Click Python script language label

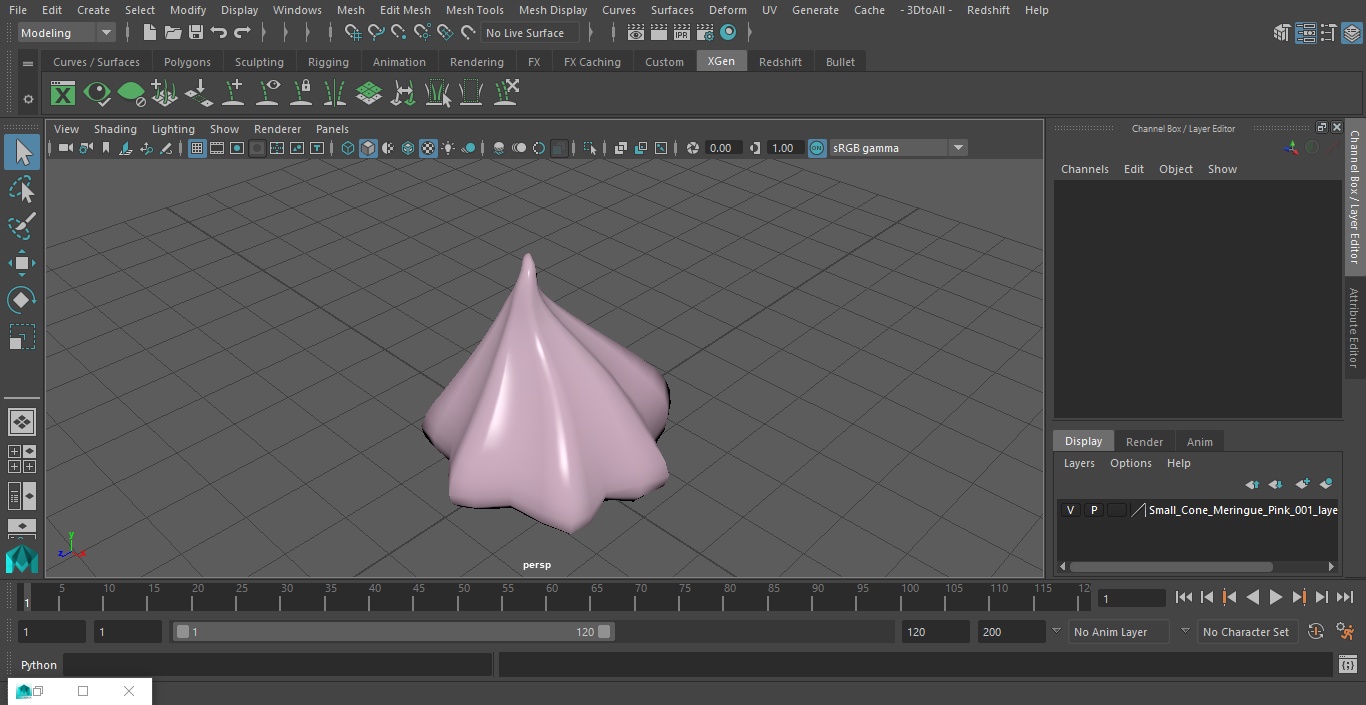tap(39, 665)
